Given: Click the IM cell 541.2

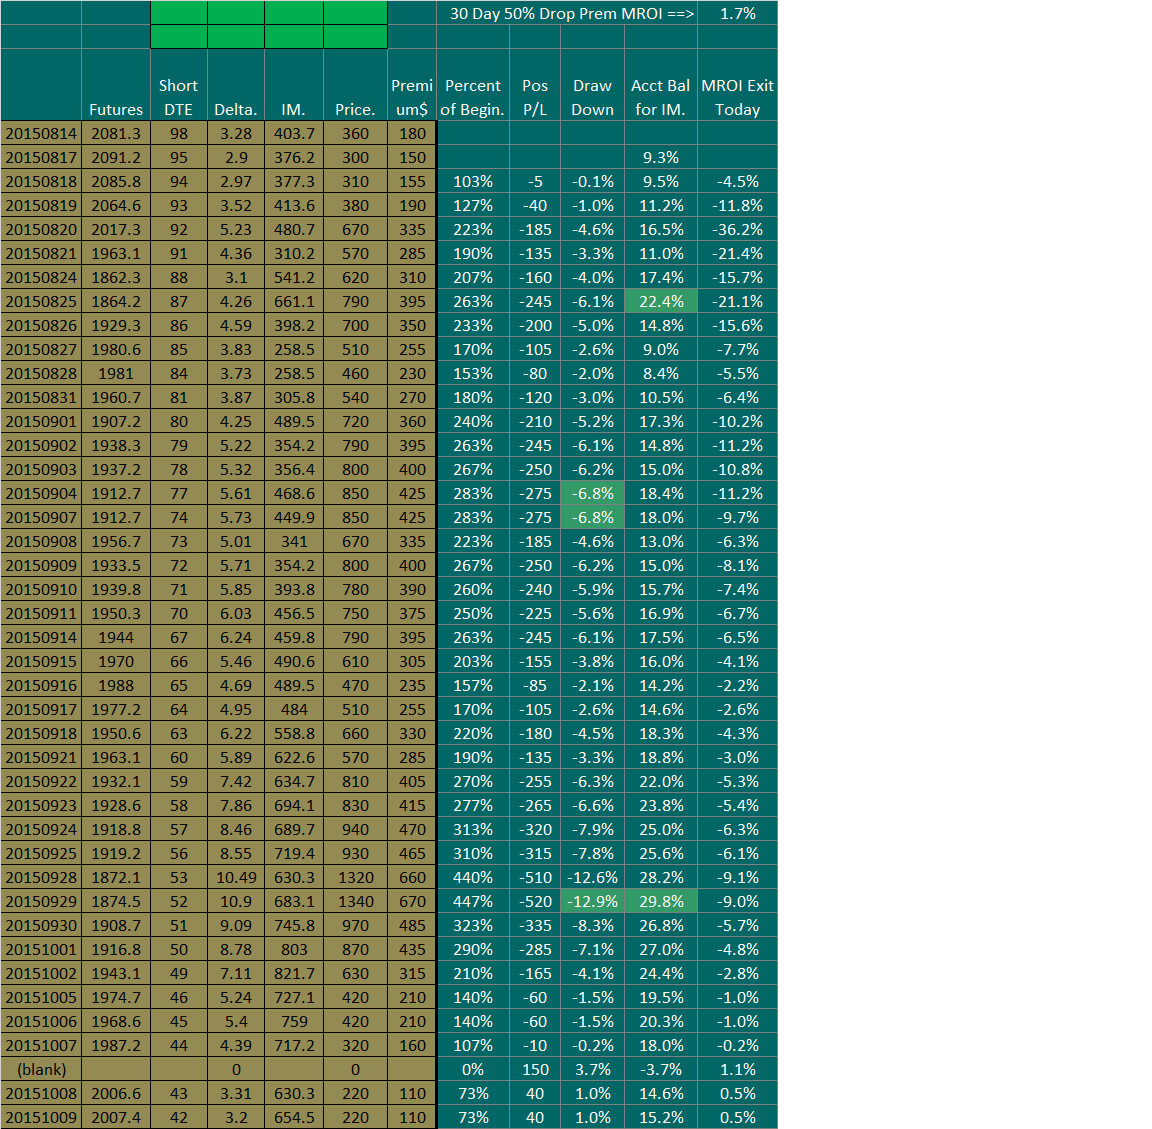Looking at the screenshot, I should tap(294, 278).
